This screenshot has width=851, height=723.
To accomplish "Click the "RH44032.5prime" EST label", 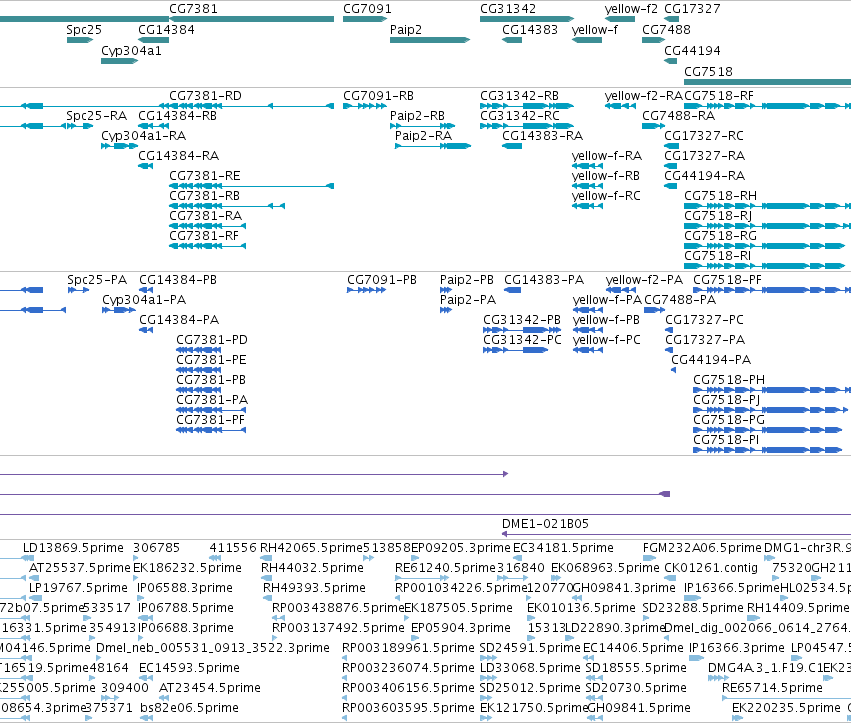I will tap(312, 568).
